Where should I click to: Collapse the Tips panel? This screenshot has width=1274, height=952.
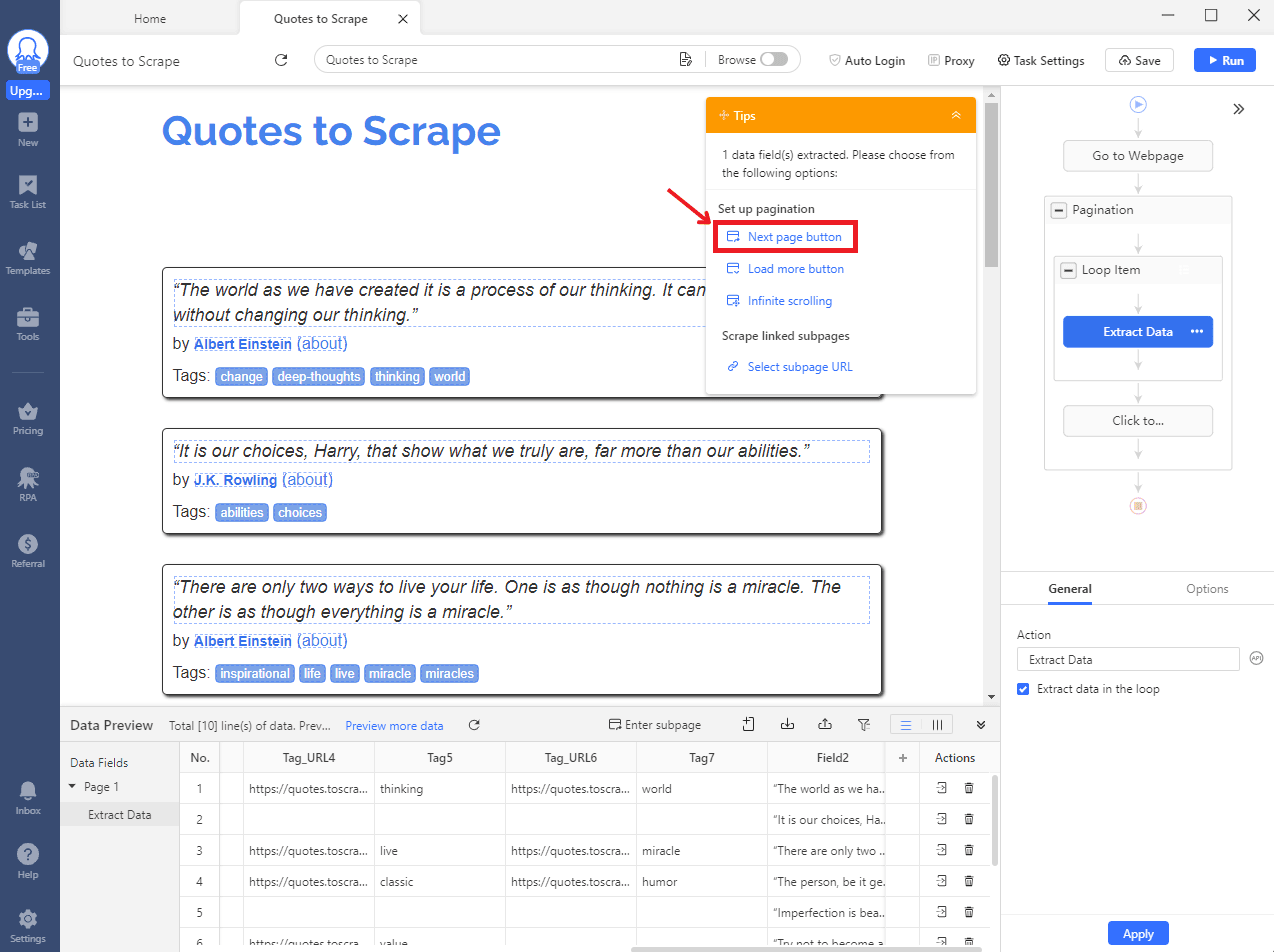click(955, 116)
